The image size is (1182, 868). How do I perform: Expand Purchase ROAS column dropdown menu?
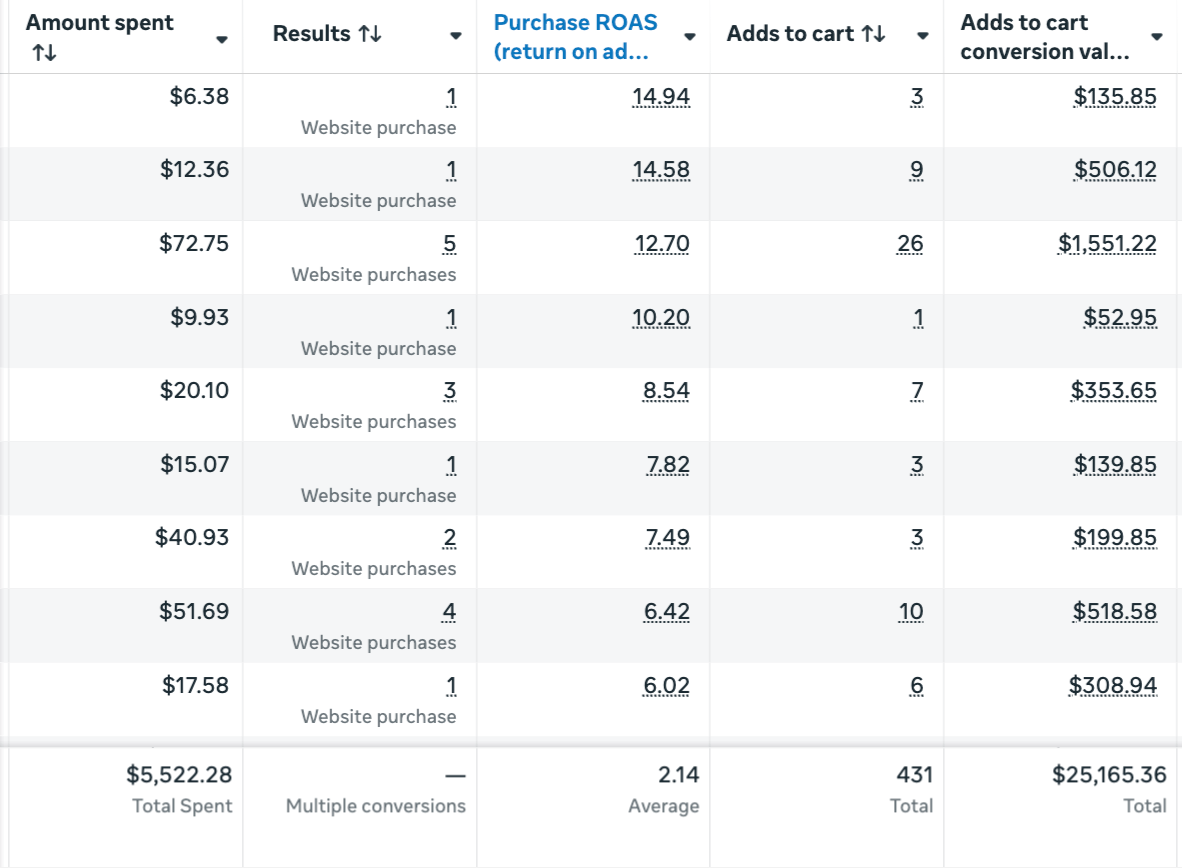pos(690,37)
